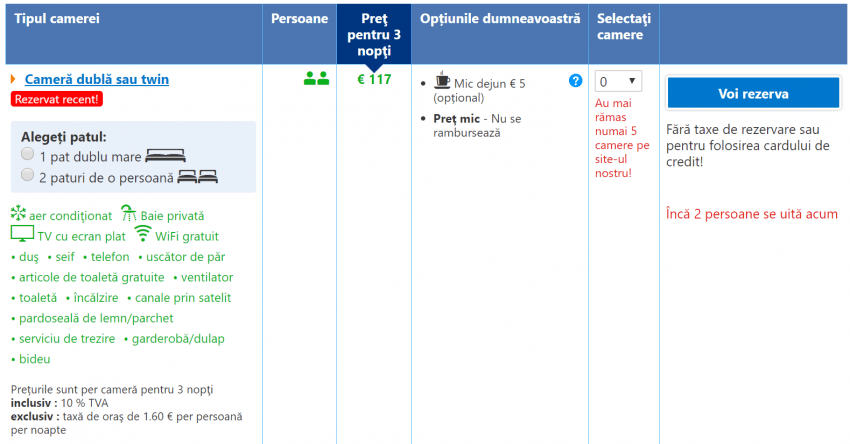Viewport: 850px width, 444px height.
Task: Click the large double bed icon
Action: [165, 156]
